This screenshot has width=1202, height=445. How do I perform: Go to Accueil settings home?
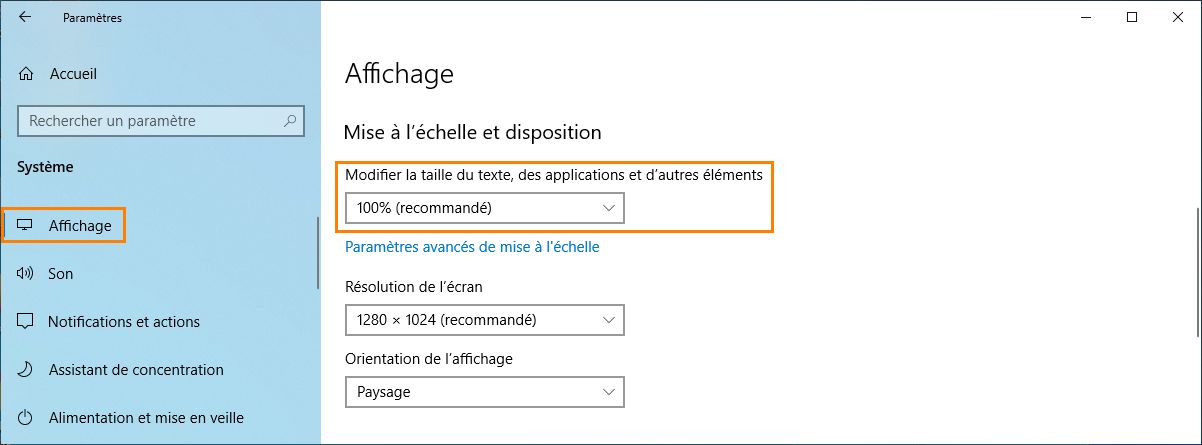pyautogui.click(x=73, y=74)
